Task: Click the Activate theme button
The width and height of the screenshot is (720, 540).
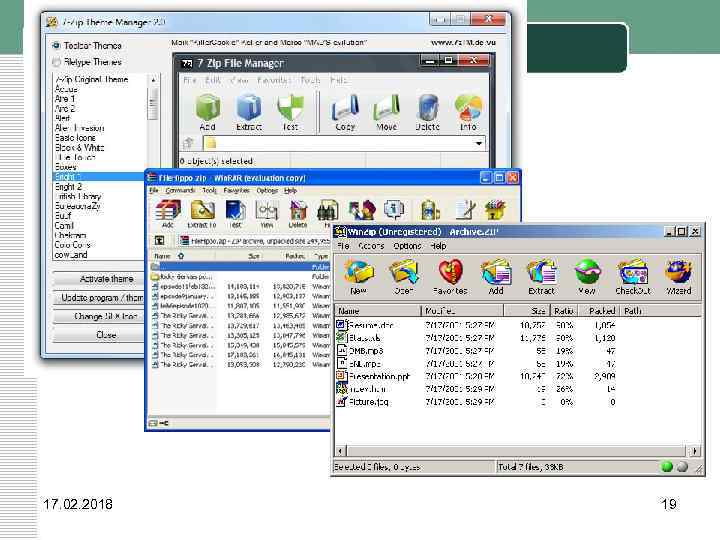Action: [99, 279]
